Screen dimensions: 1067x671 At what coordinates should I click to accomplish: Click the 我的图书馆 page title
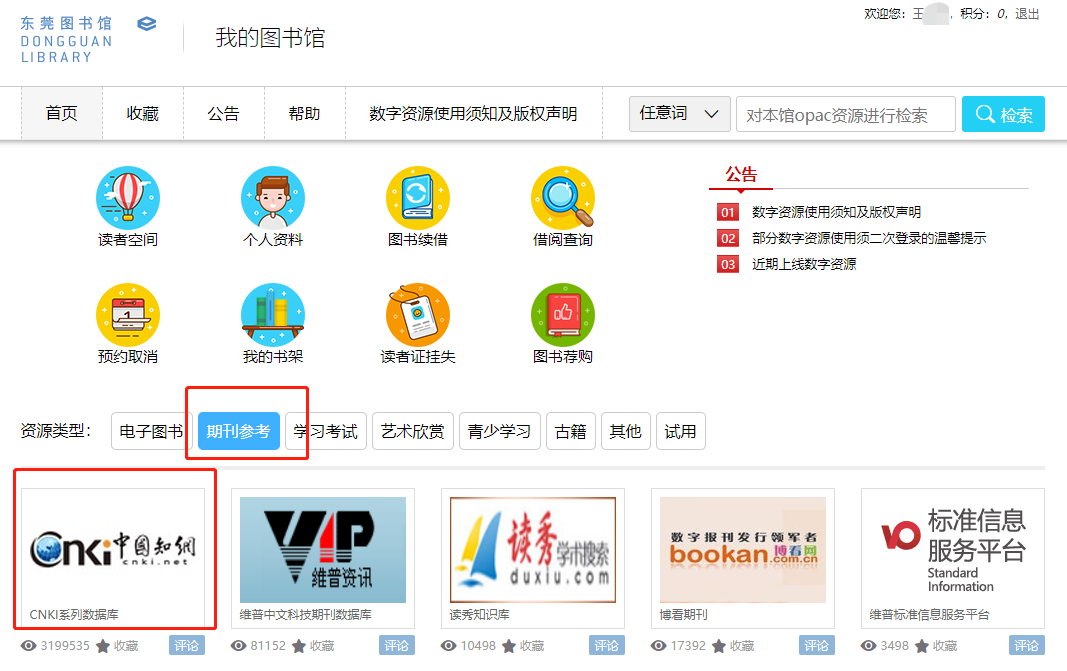[x=270, y=38]
